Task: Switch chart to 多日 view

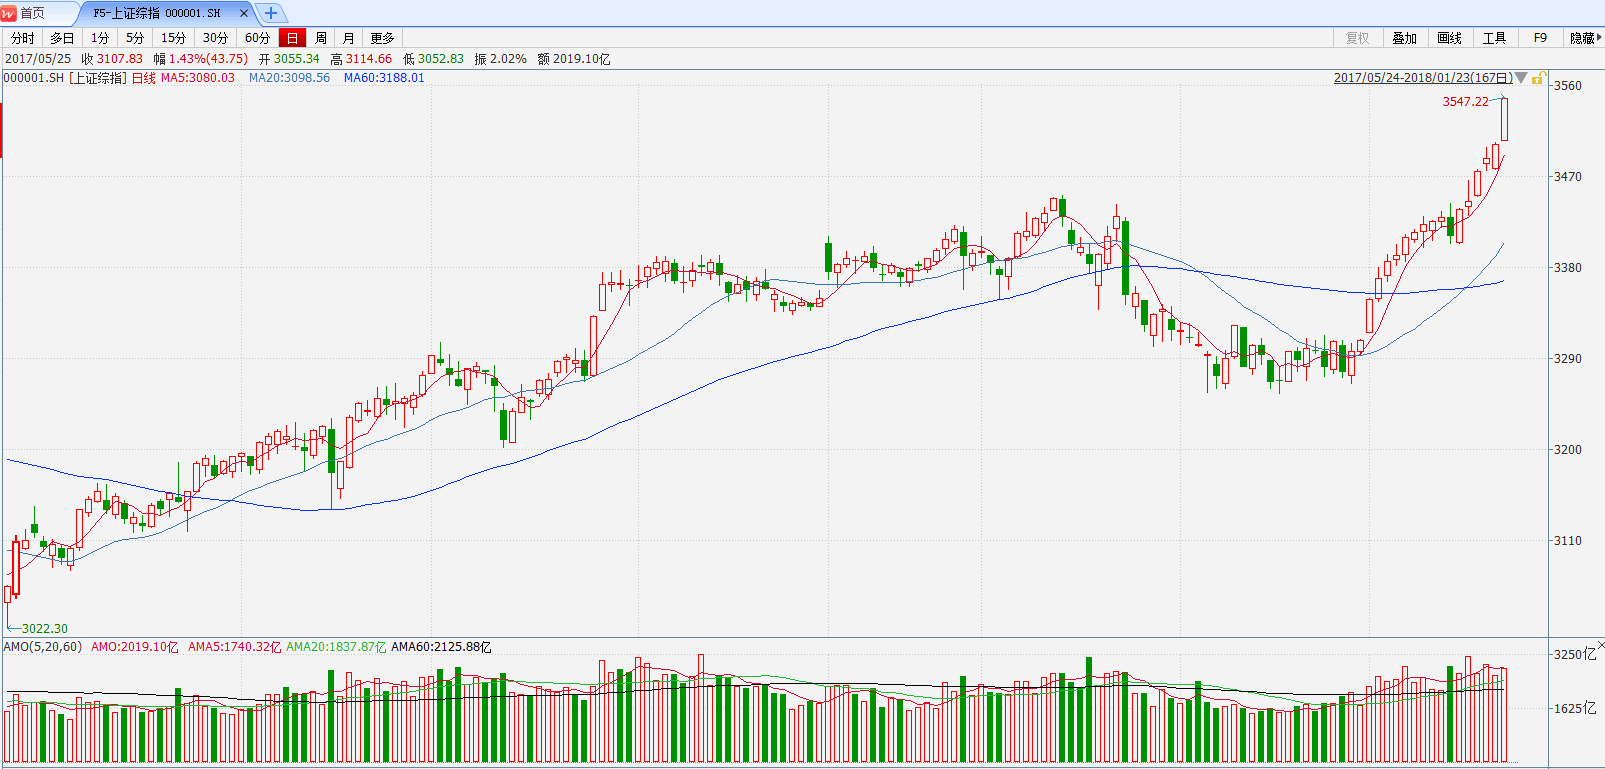Action: [x=62, y=38]
